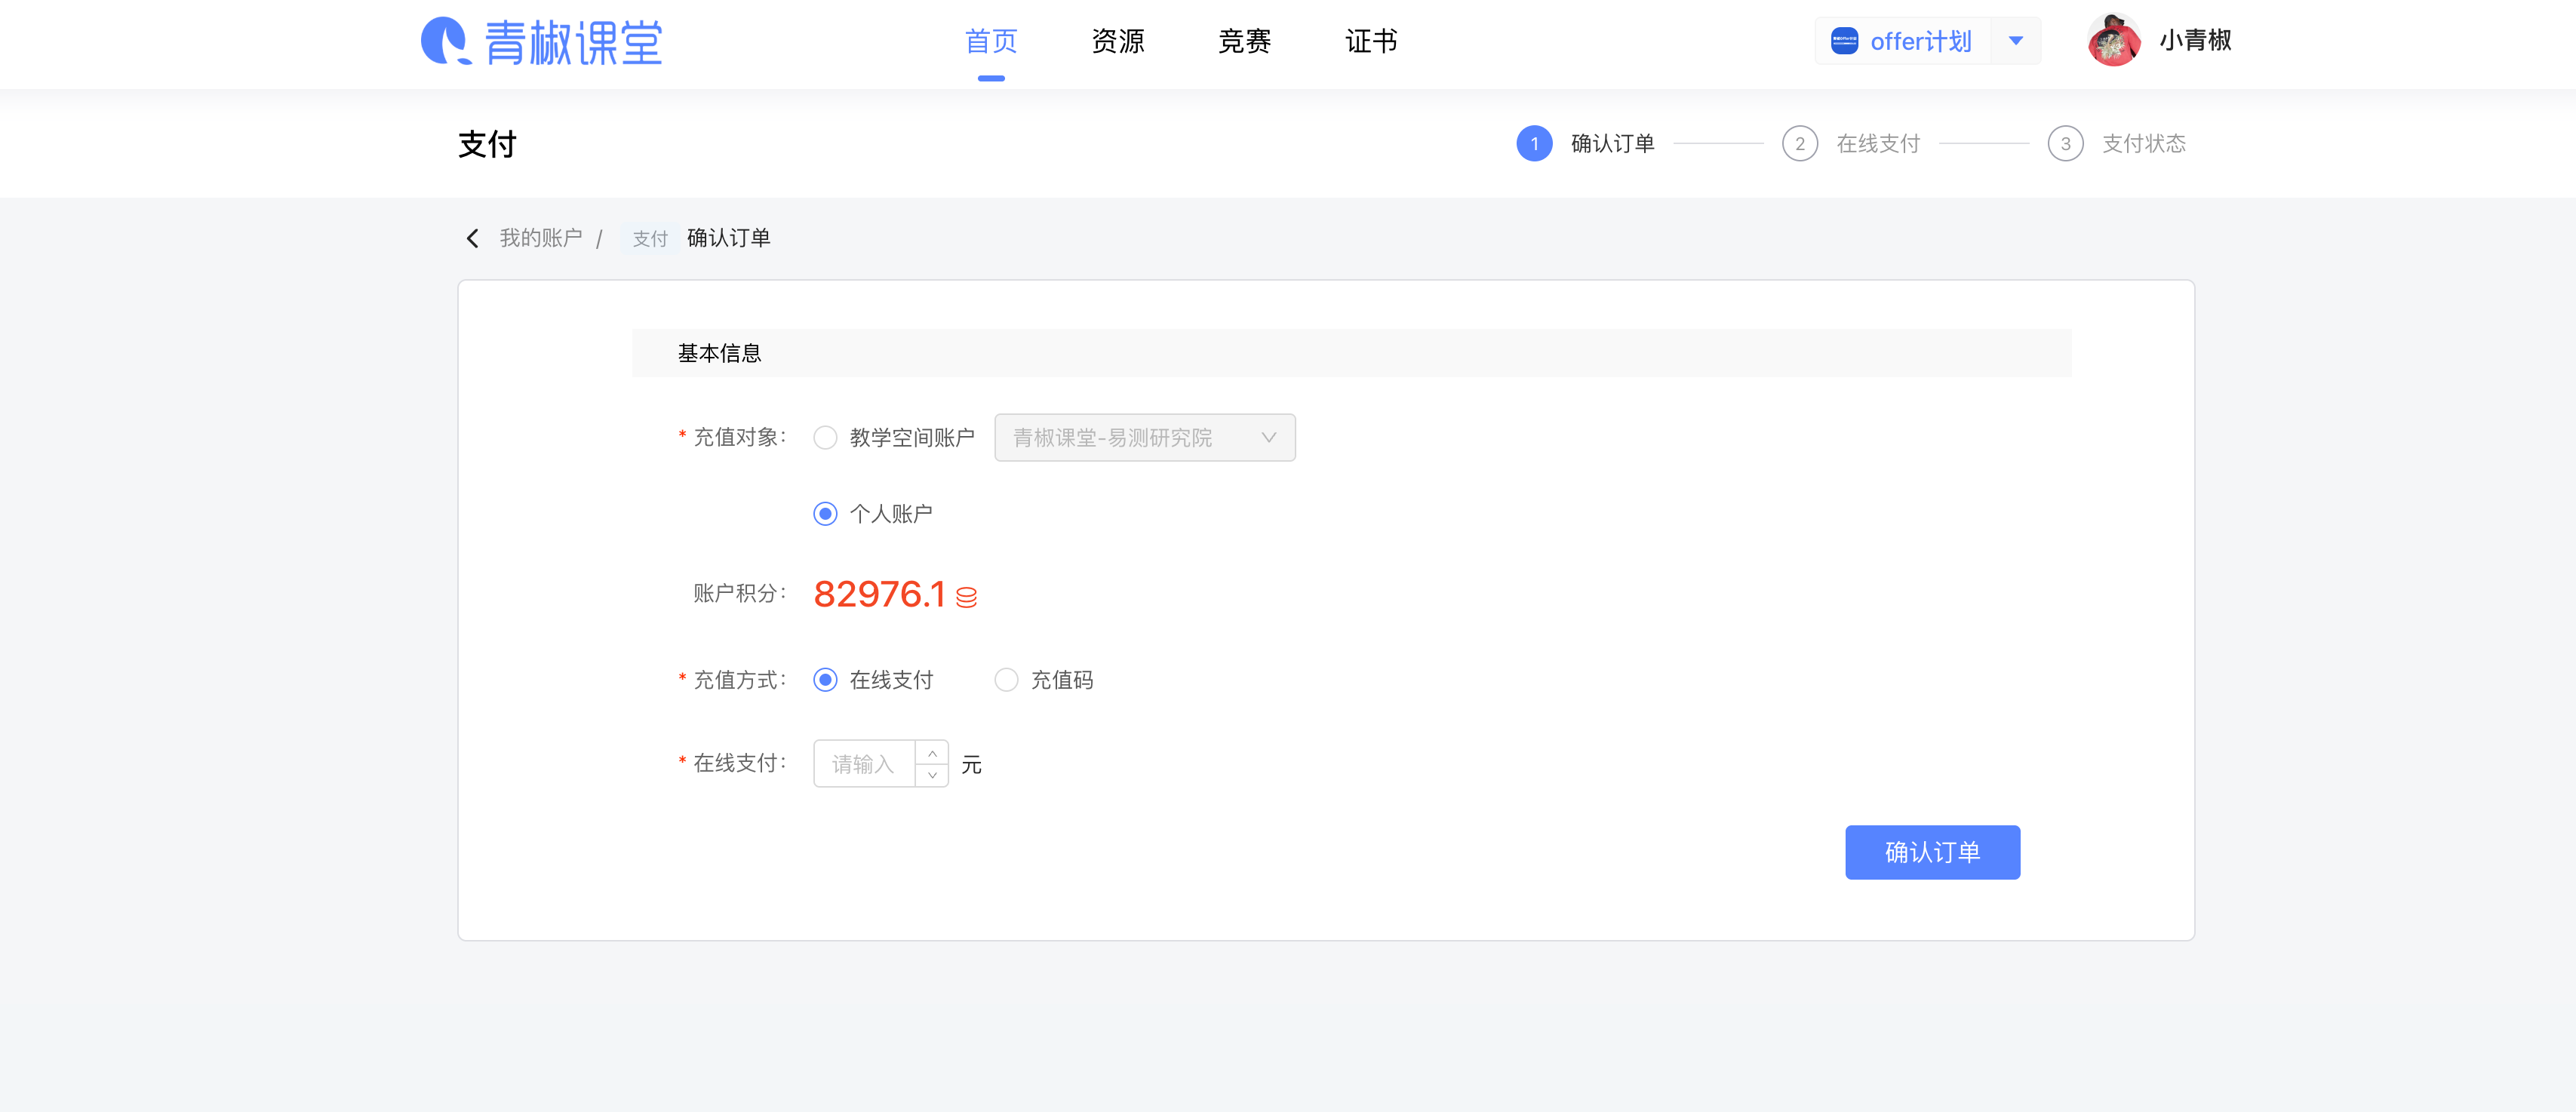
Task: Increase payment amount with up stepper arrow
Action: [x=932, y=753]
